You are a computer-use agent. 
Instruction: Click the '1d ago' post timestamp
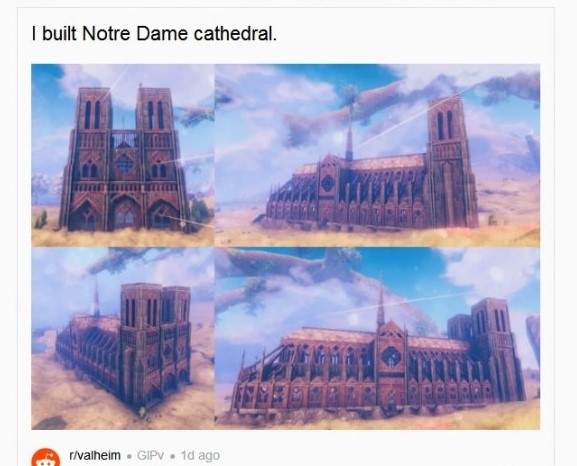click(x=201, y=456)
